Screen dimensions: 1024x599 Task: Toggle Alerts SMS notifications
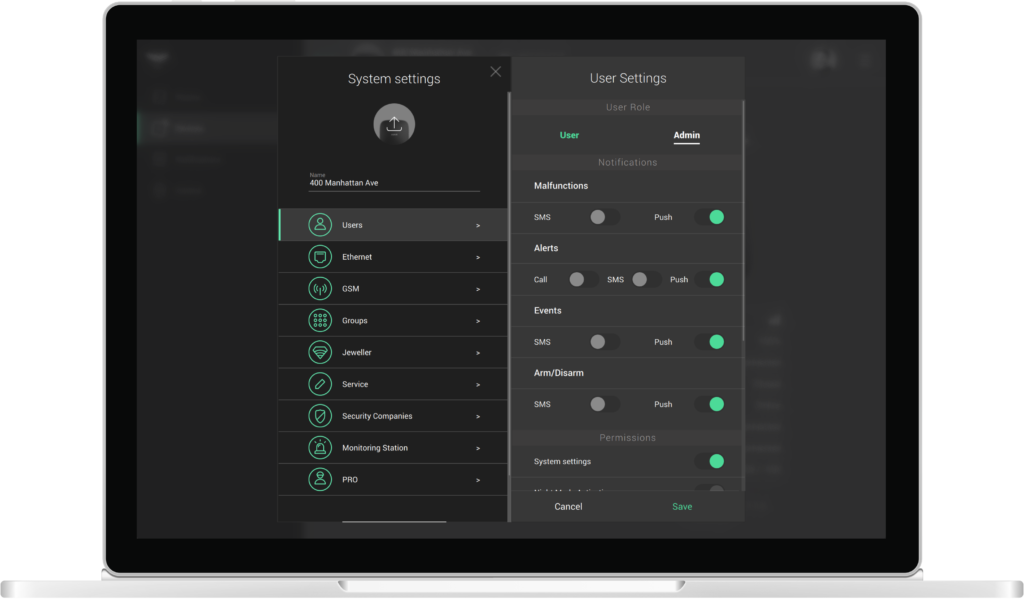[x=646, y=280]
